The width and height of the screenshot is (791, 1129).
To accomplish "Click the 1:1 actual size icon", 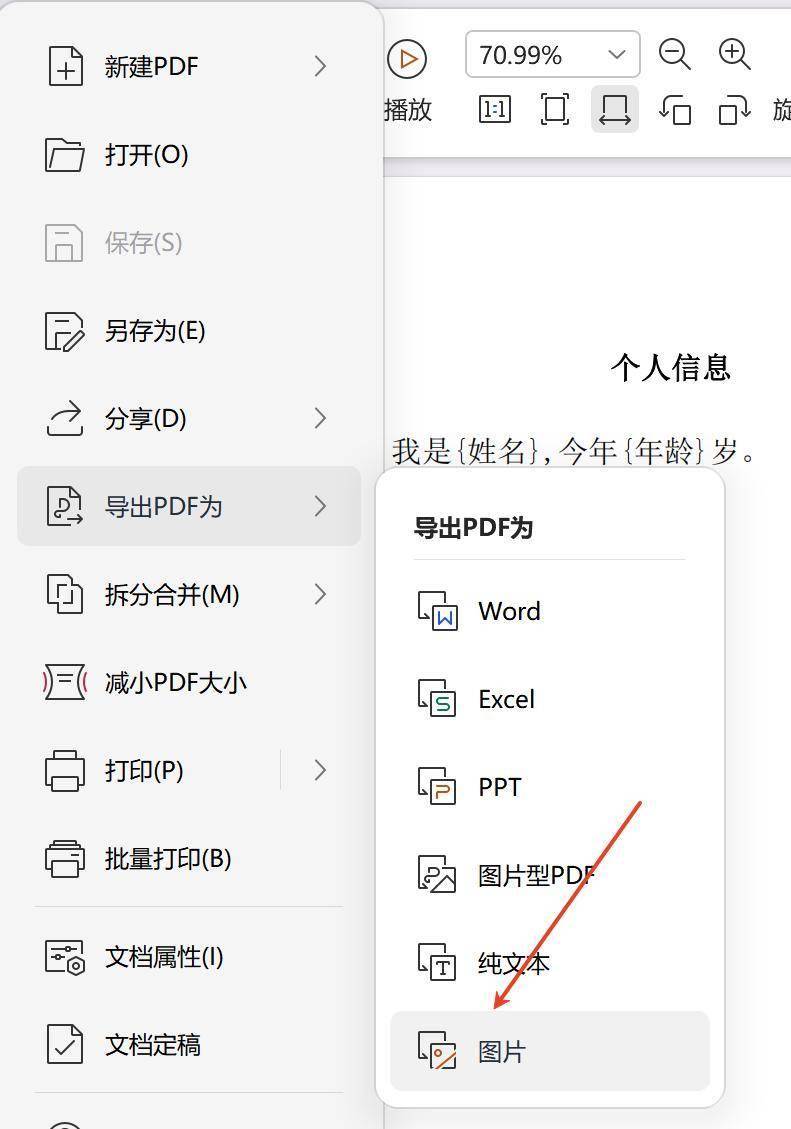I will pos(495,109).
